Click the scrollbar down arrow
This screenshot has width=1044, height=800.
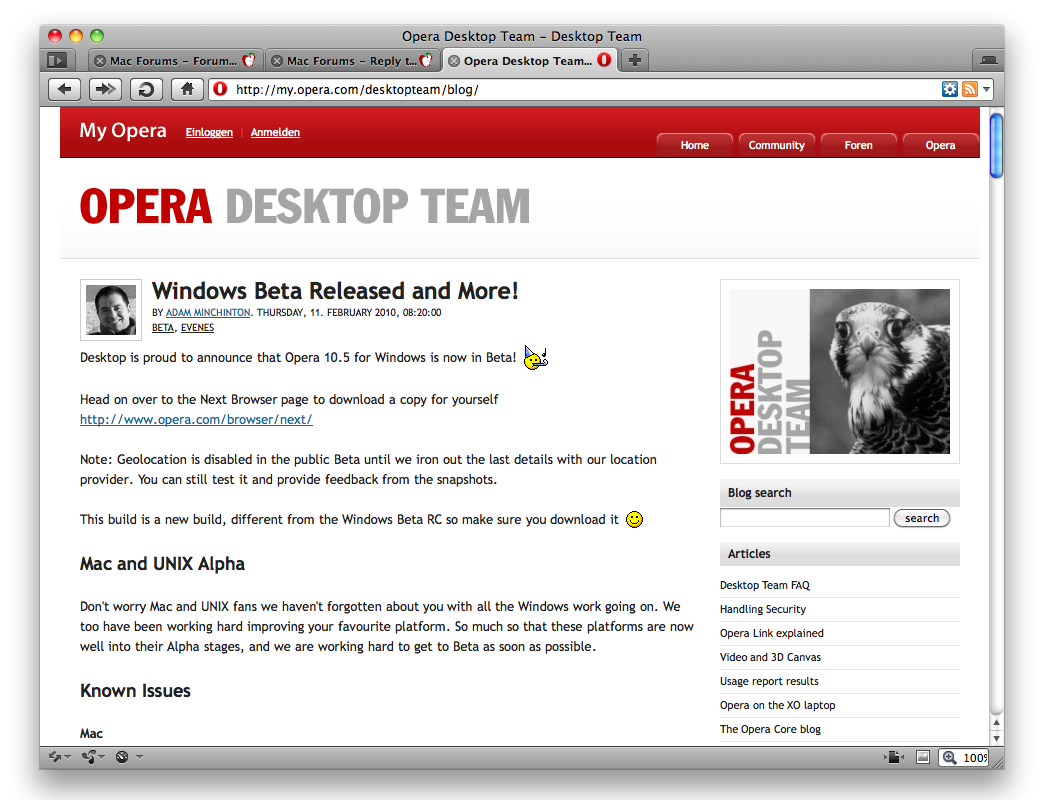pos(996,737)
